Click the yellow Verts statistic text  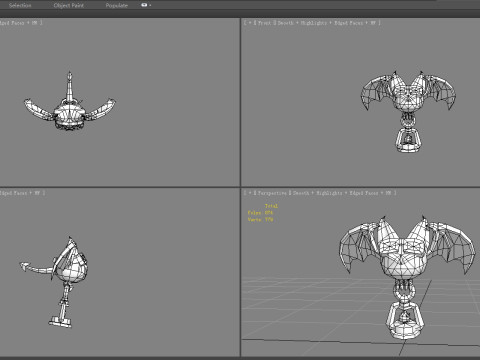(x=260, y=220)
